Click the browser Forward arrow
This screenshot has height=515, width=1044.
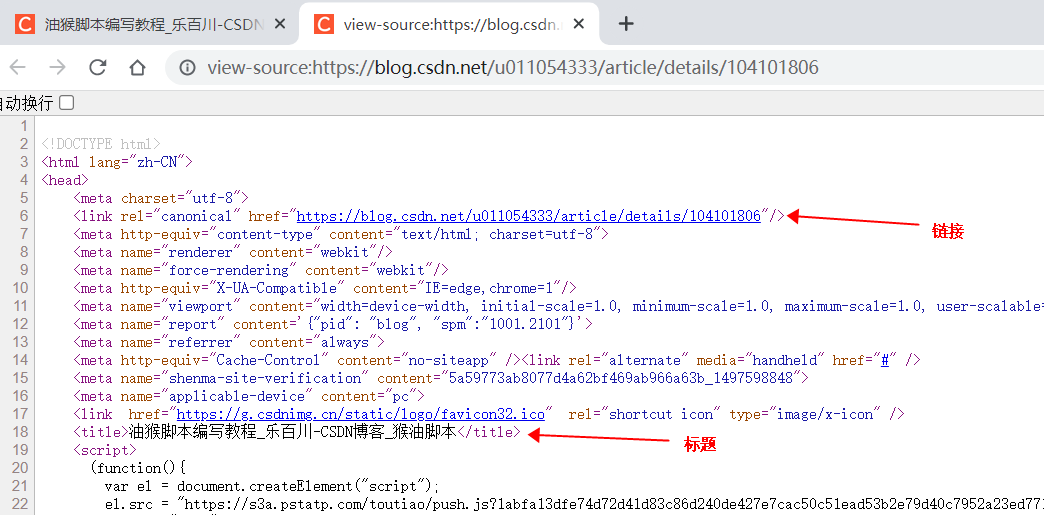[58, 67]
